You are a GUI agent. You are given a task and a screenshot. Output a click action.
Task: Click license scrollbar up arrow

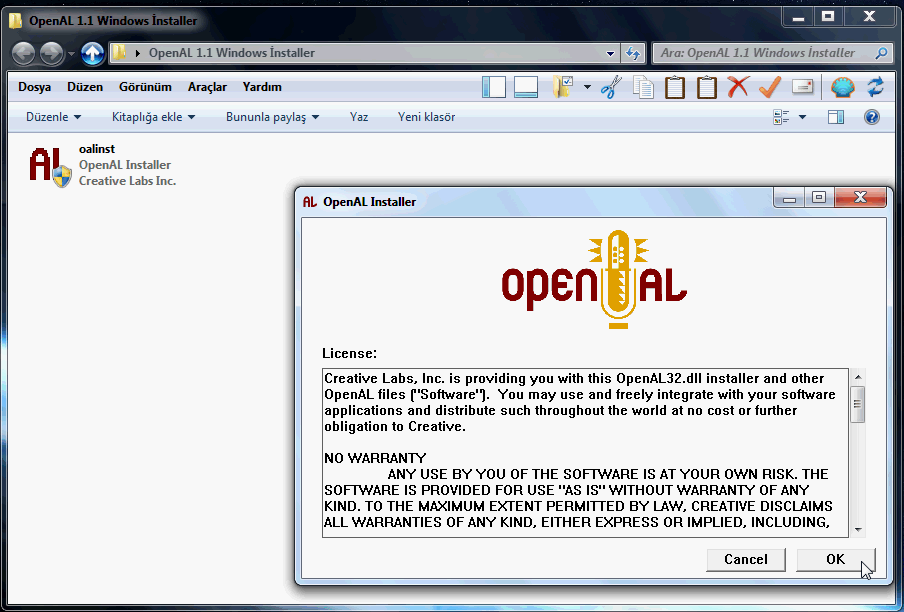tap(858, 377)
